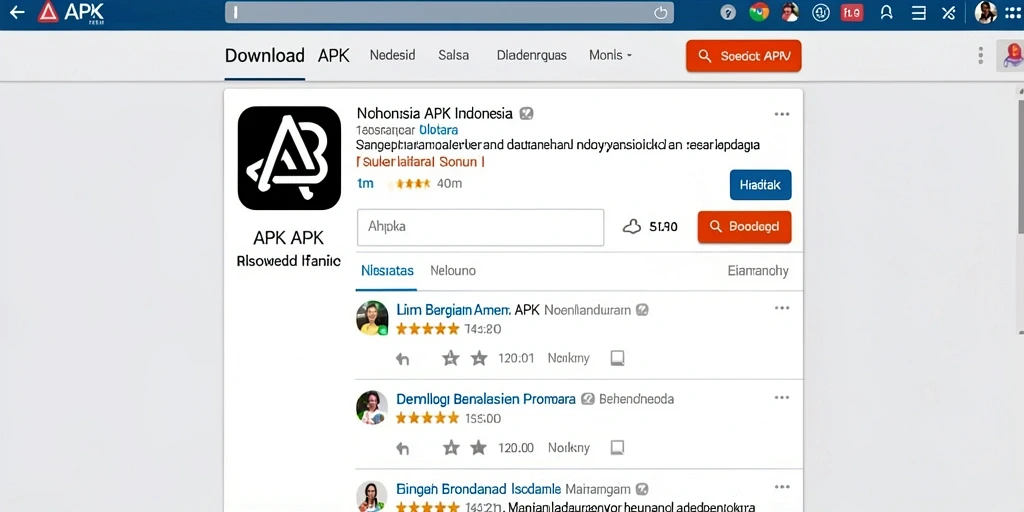
Task: Click the orange Soedct APIV search button
Action: click(743, 56)
